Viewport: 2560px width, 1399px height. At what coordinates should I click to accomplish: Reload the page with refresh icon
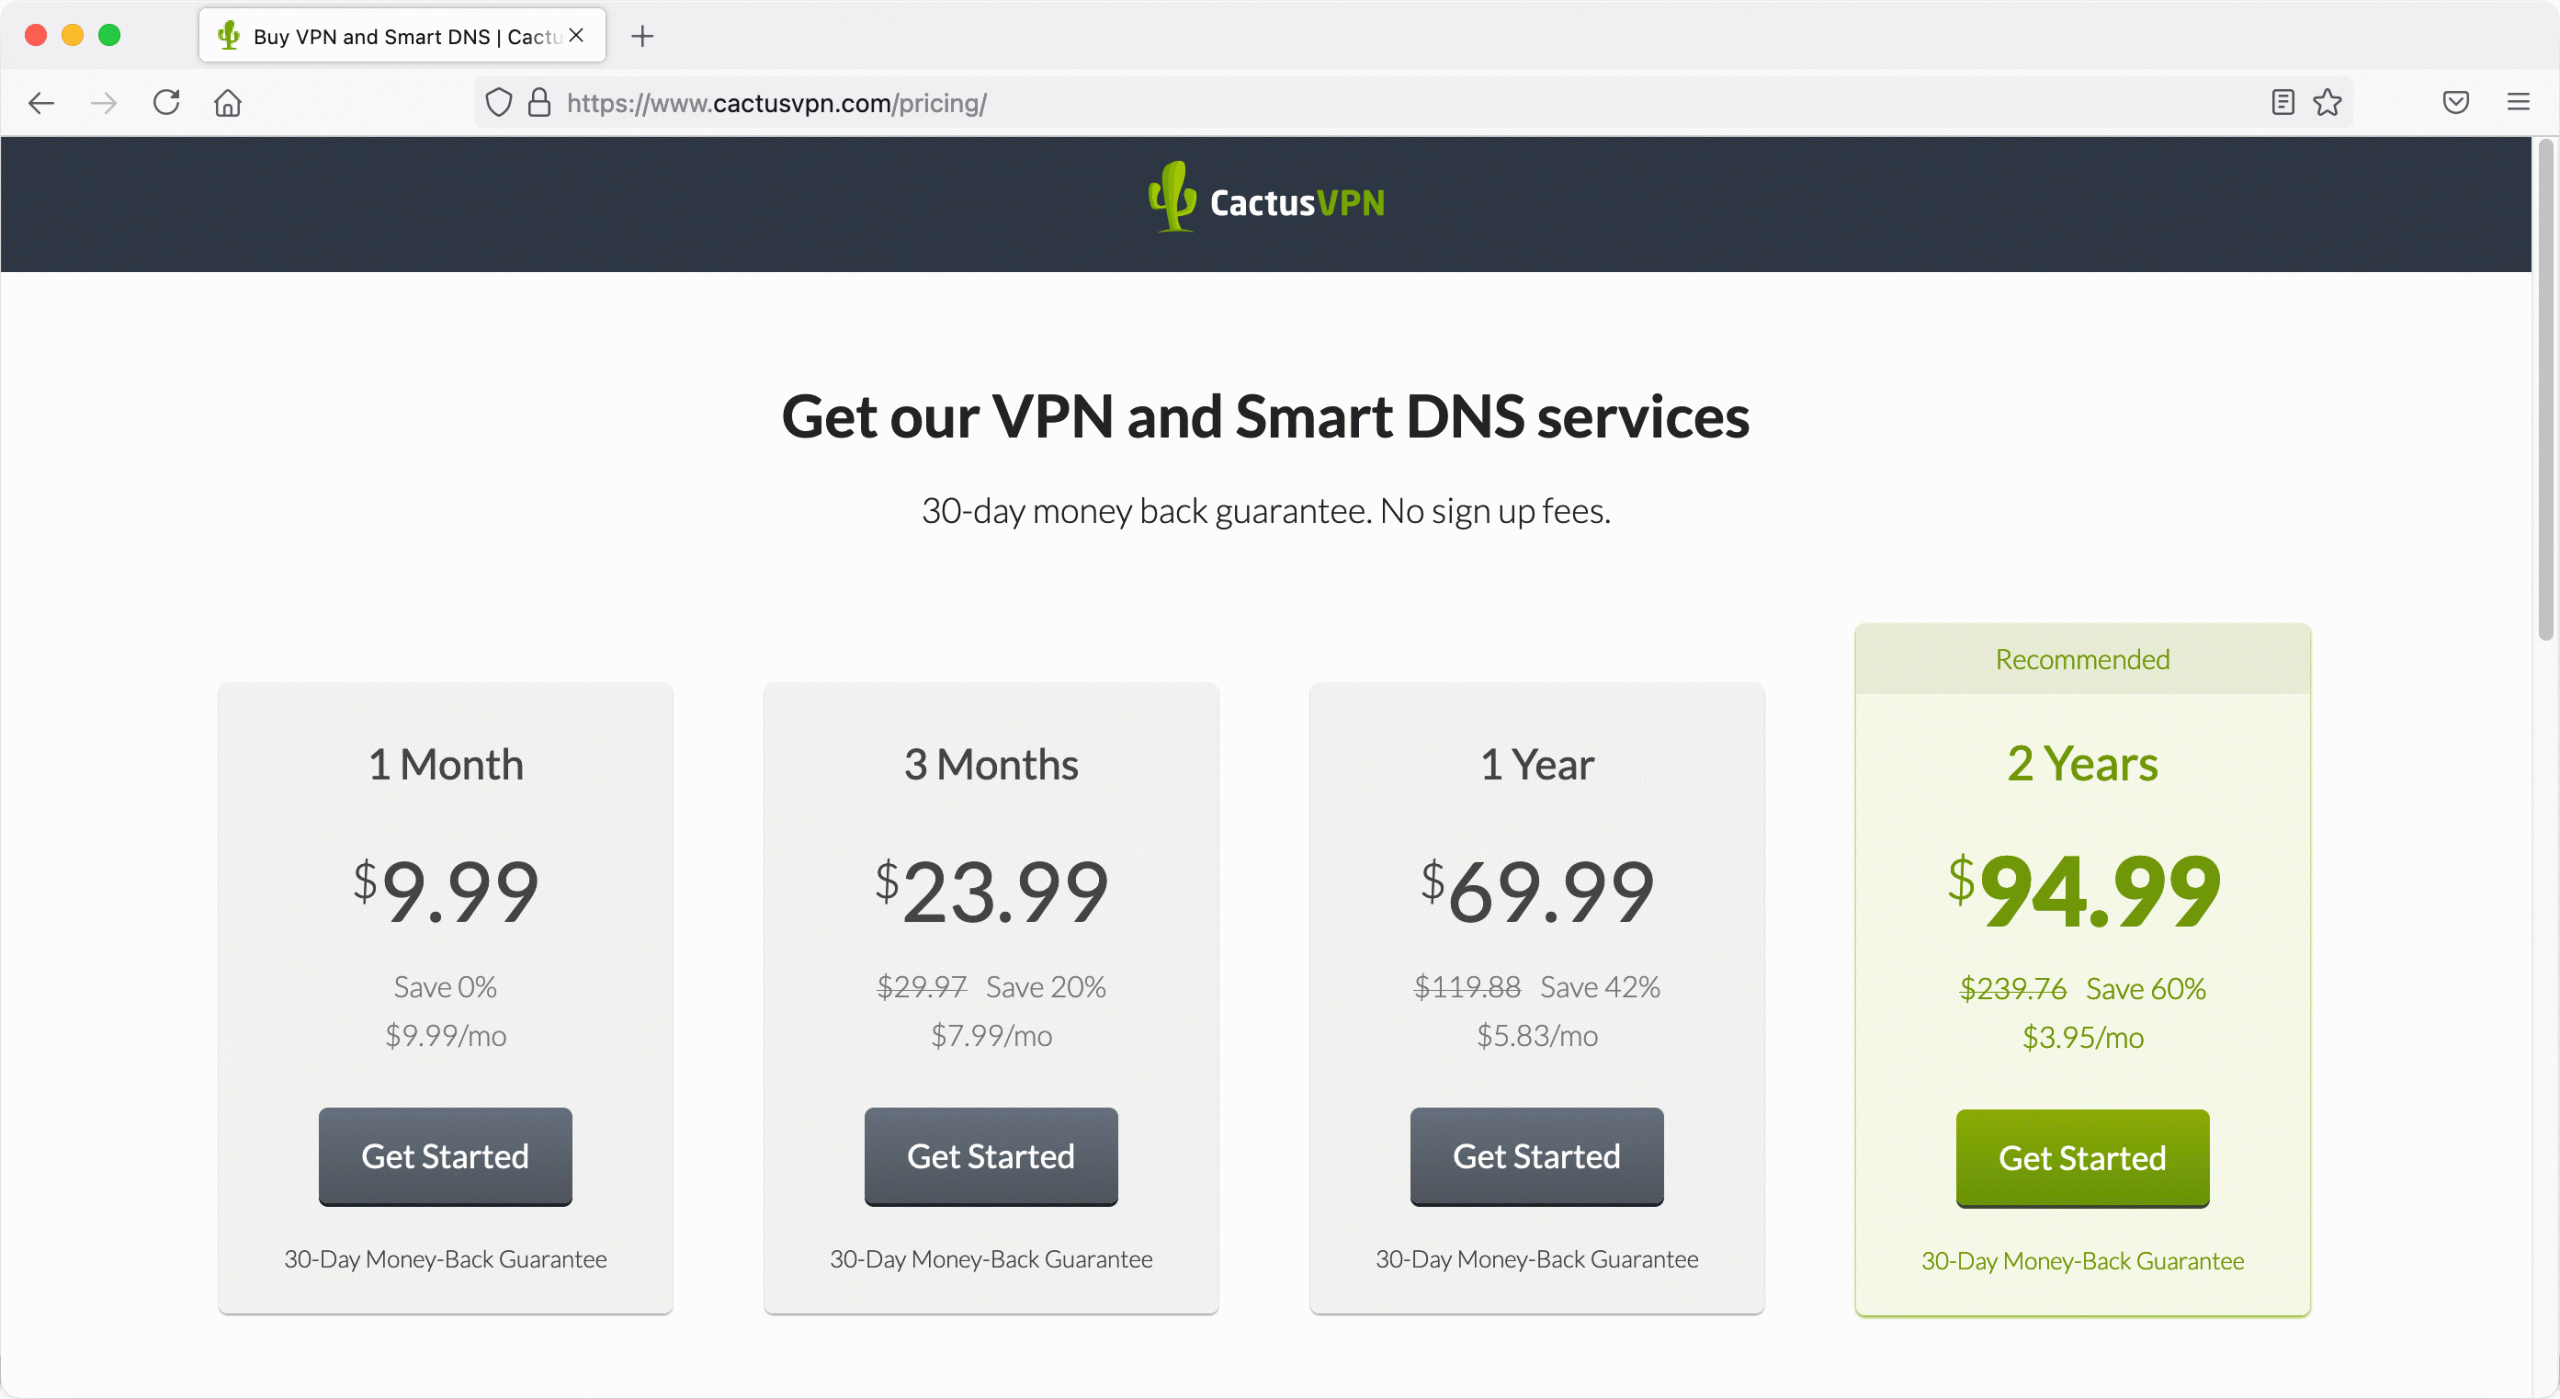pyautogui.click(x=166, y=102)
